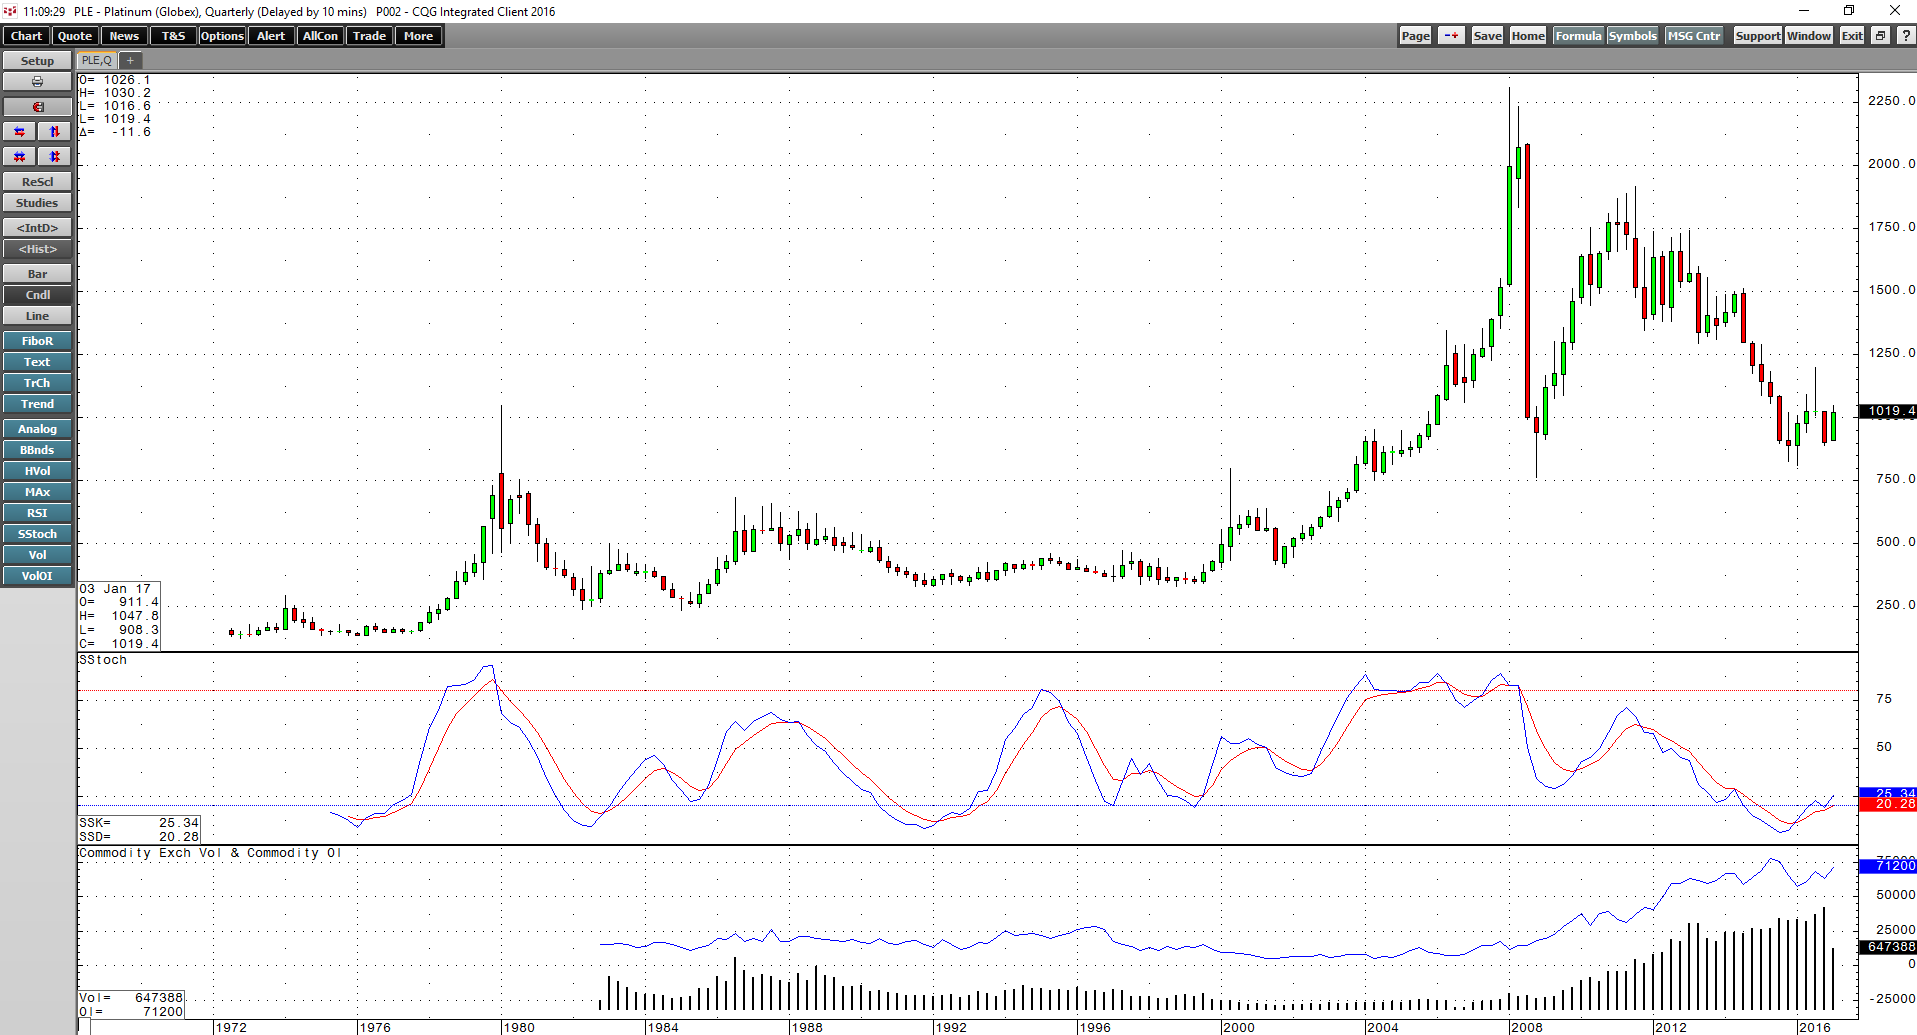Click the SStoch panel label
The width and height of the screenshot is (1917, 1035).
point(103,660)
